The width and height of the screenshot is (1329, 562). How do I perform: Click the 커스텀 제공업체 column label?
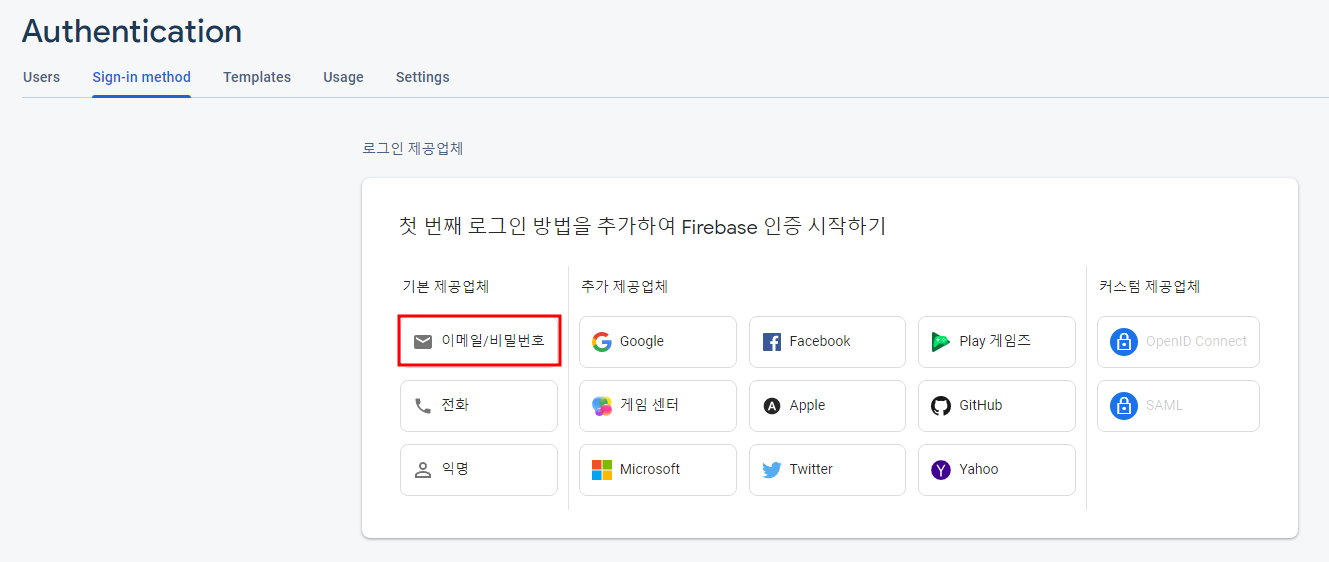tap(1149, 287)
